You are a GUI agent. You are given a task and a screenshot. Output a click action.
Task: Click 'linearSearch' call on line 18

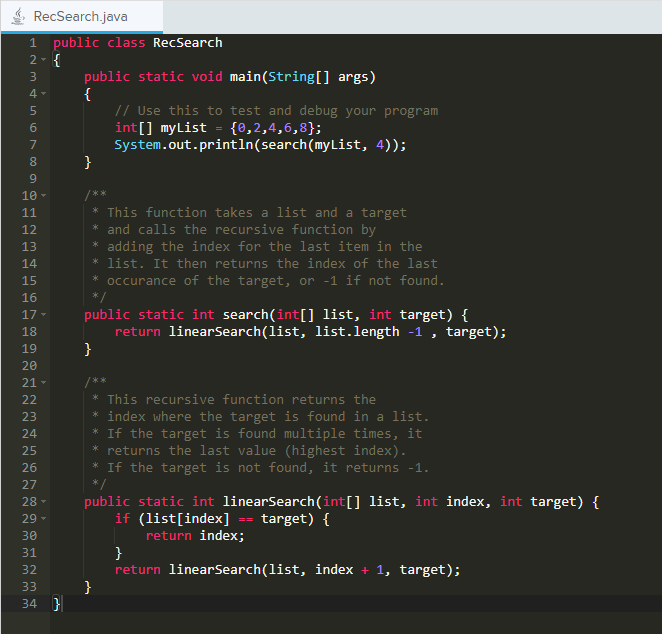(x=214, y=332)
